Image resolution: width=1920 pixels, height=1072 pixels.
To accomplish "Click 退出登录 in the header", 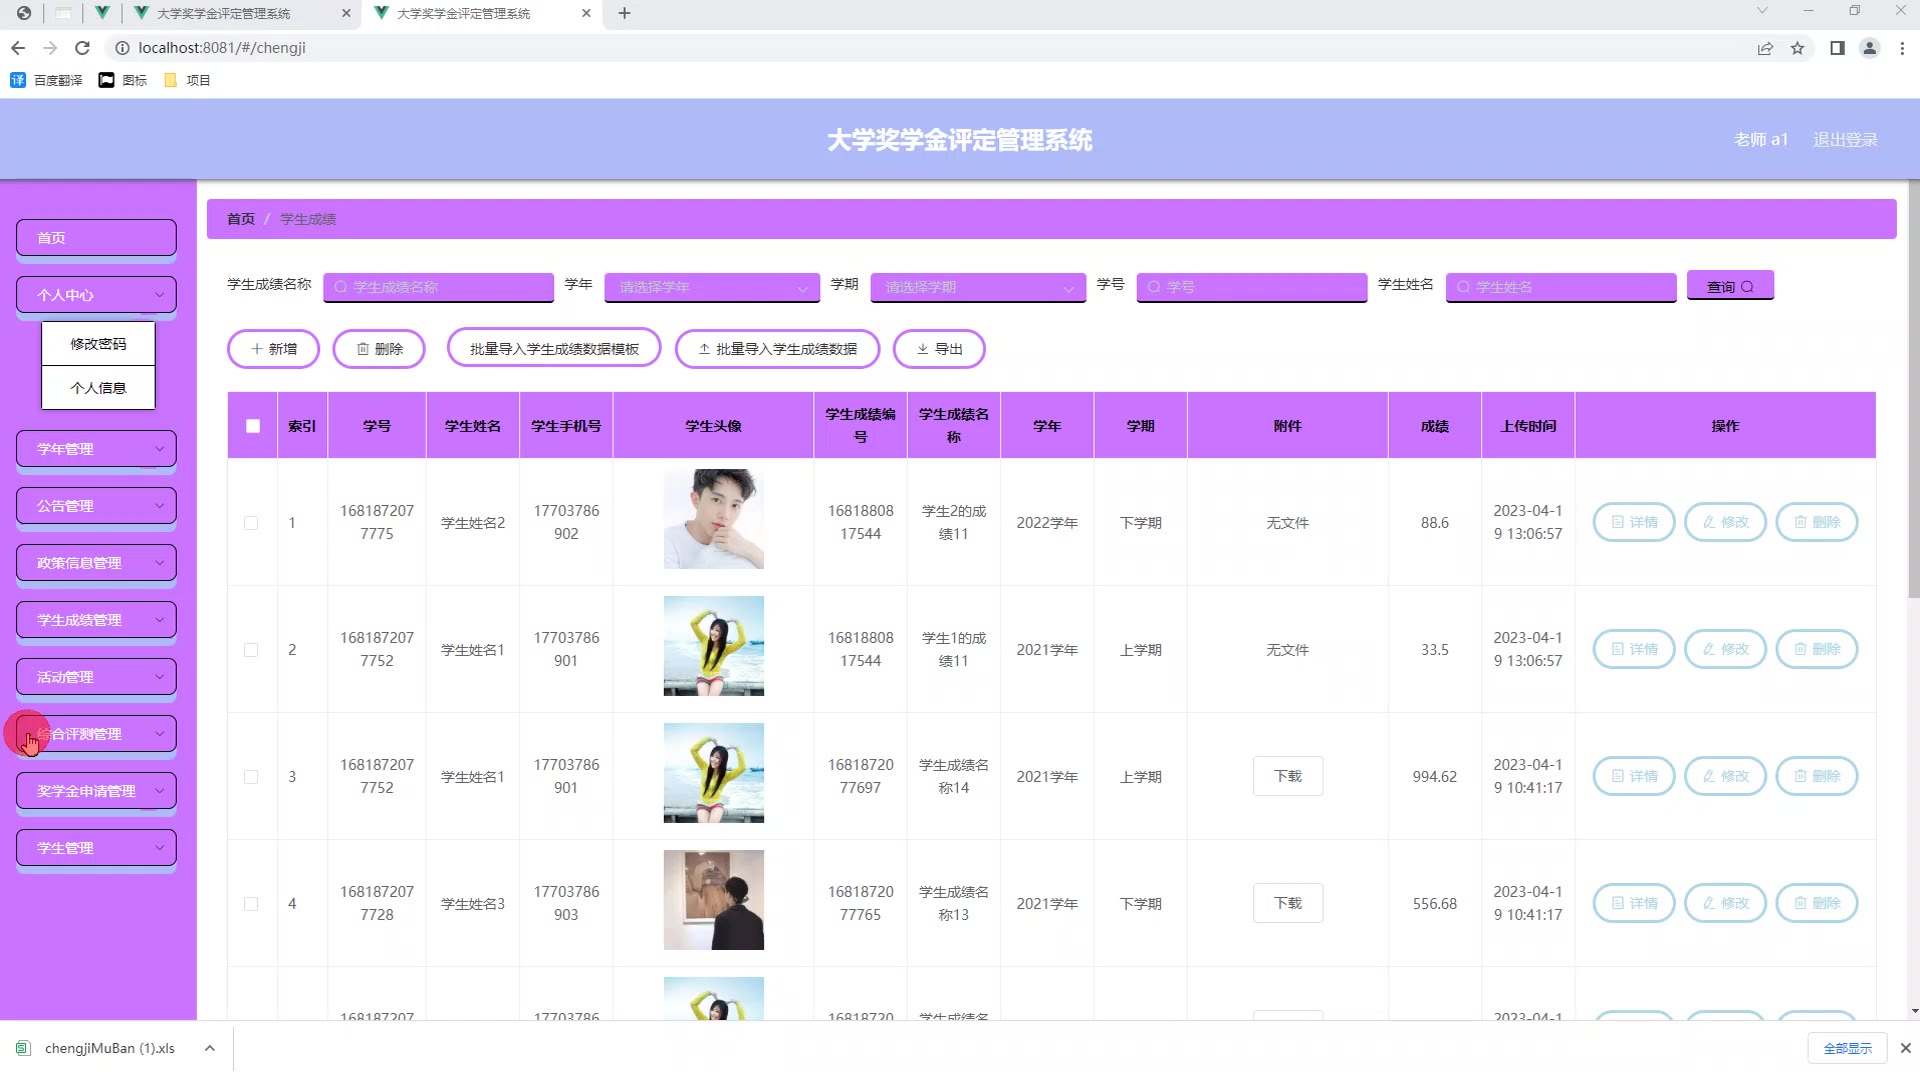I will click(x=1845, y=140).
